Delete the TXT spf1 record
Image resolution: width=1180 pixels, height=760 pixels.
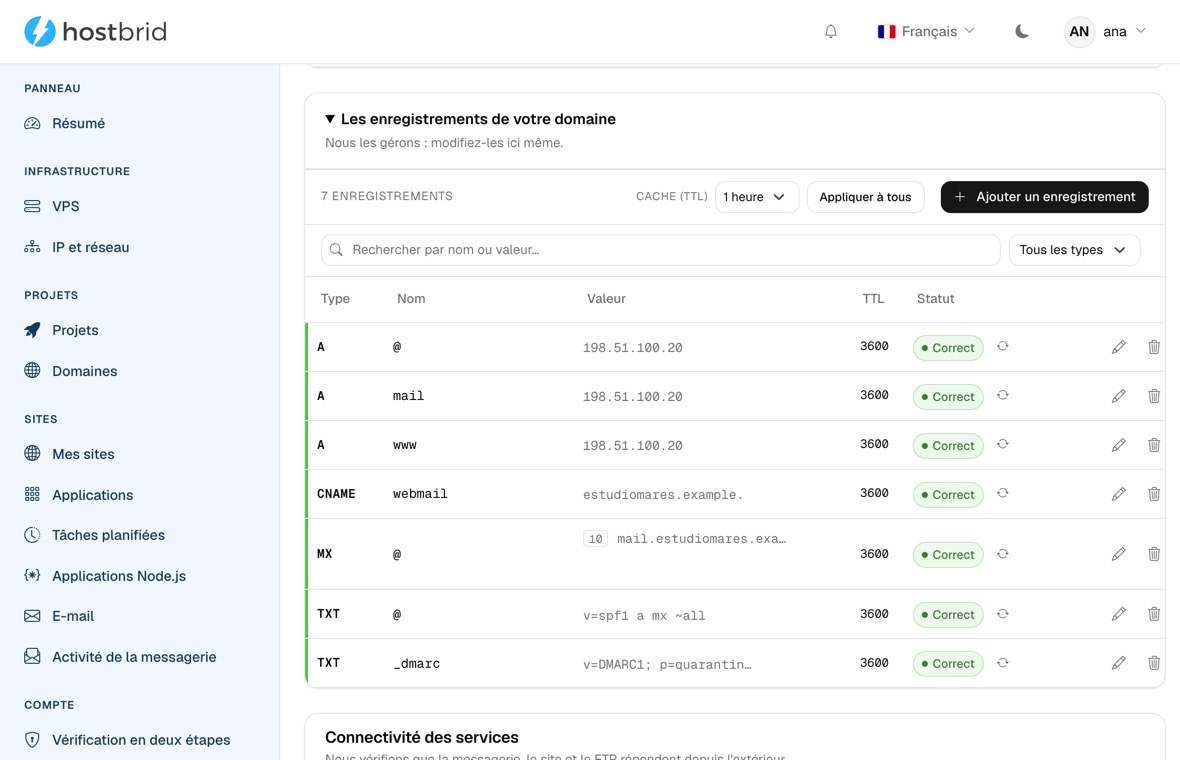click(1154, 614)
